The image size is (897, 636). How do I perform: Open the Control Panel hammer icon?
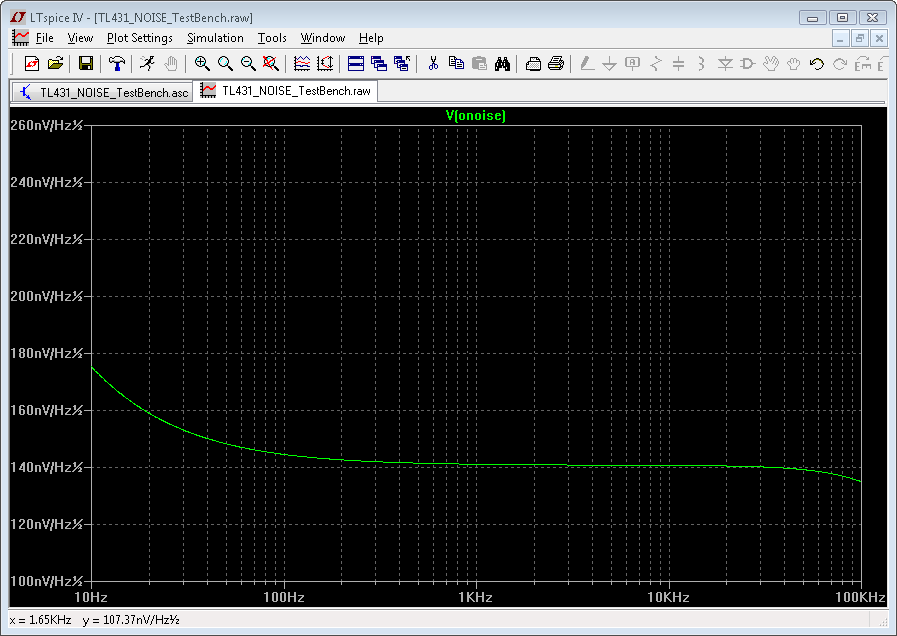(118, 63)
